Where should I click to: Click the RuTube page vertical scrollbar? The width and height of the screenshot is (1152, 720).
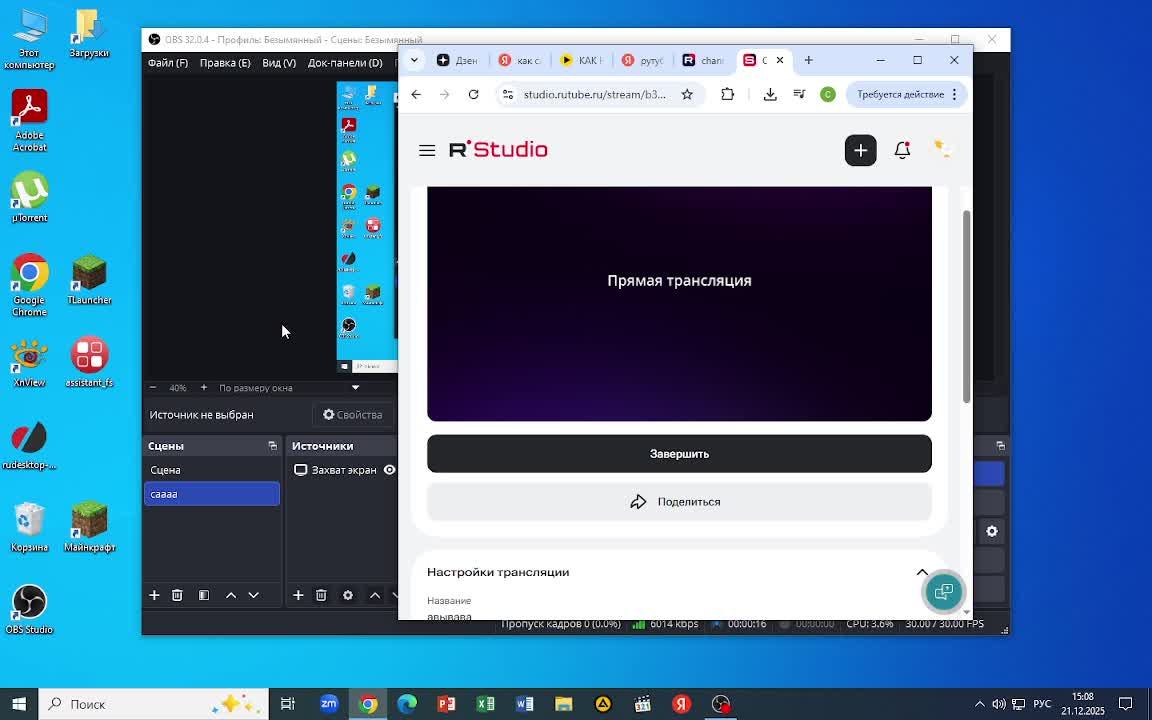pyautogui.click(x=967, y=306)
